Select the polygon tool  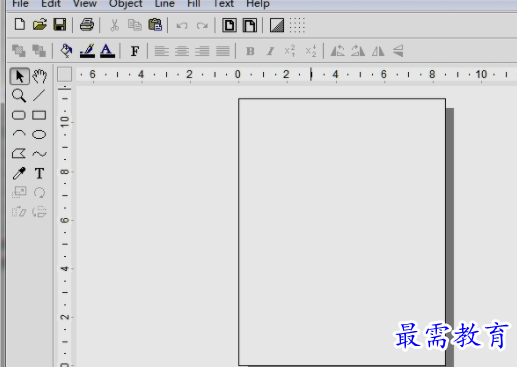(19, 154)
